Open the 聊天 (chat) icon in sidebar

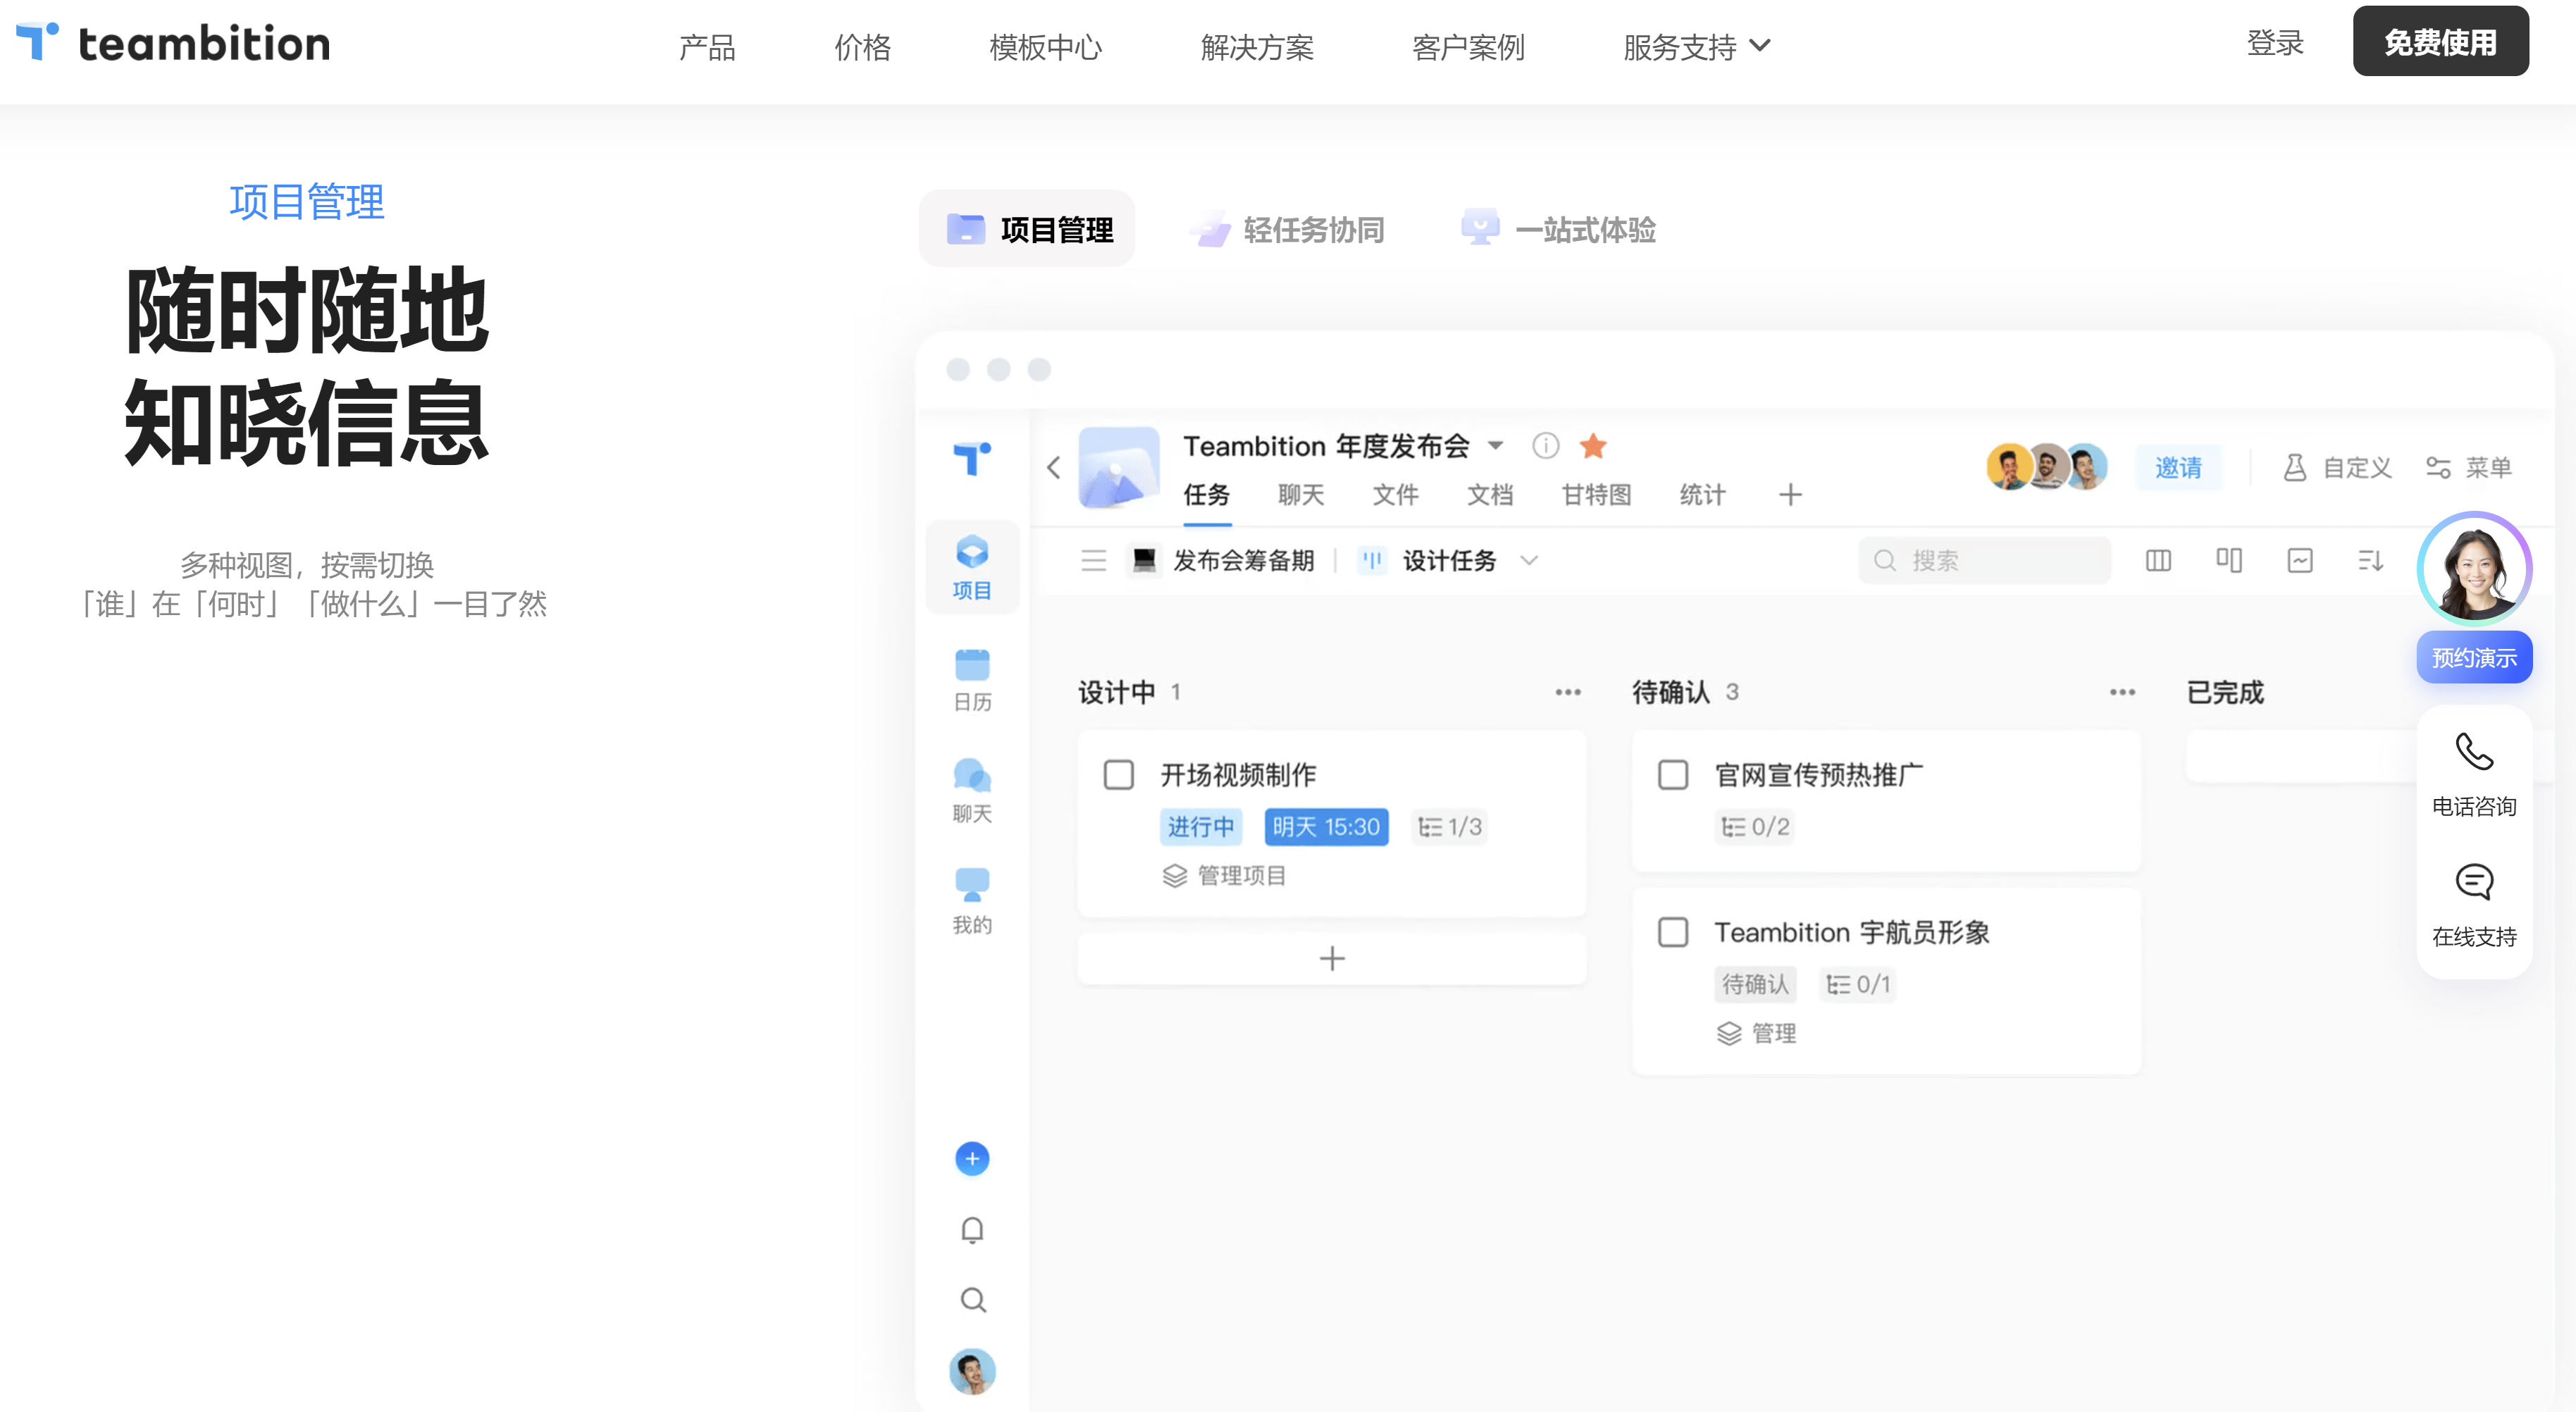pos(971,790)
